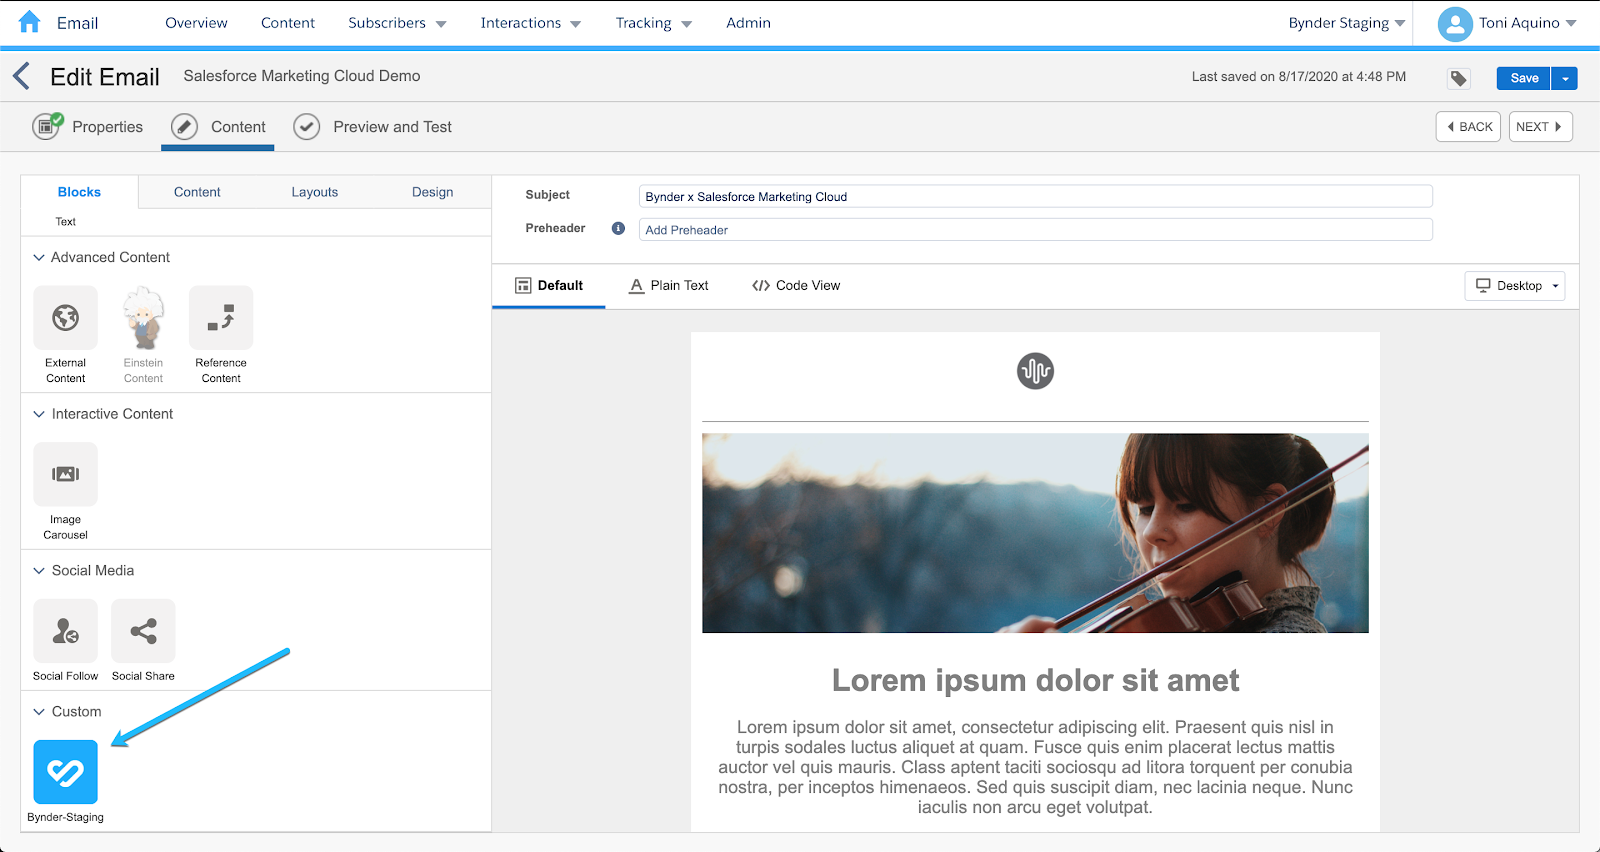Click the Subject input field
Viewport: 1600px width, 852px height.
click(x=1035, y=196)
